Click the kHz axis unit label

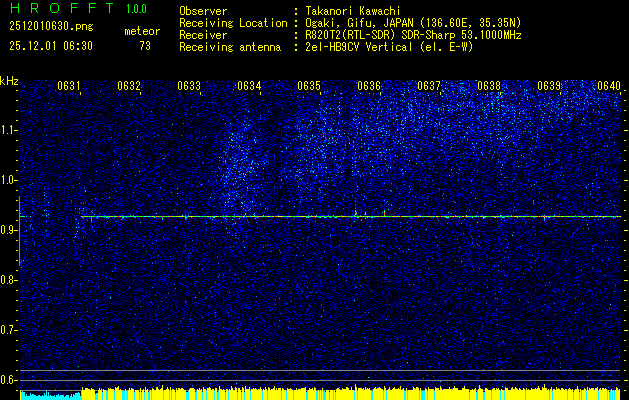tap(9, 81)
